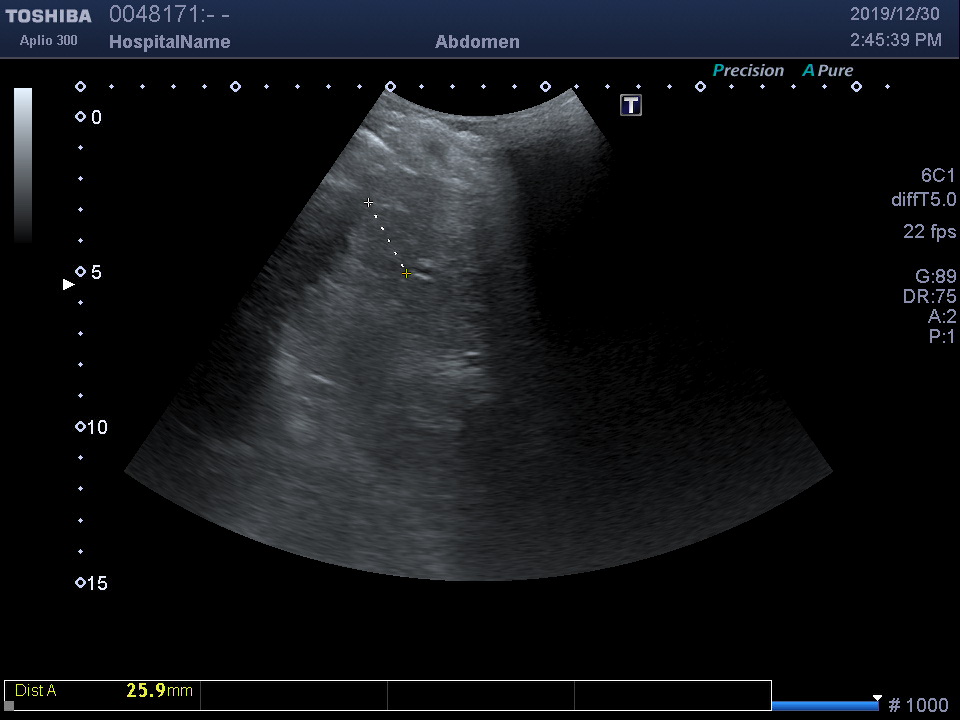Click the focus position arrow near depth 5
This screenshot has width=960, height=720.
click(x=69, y=285)
